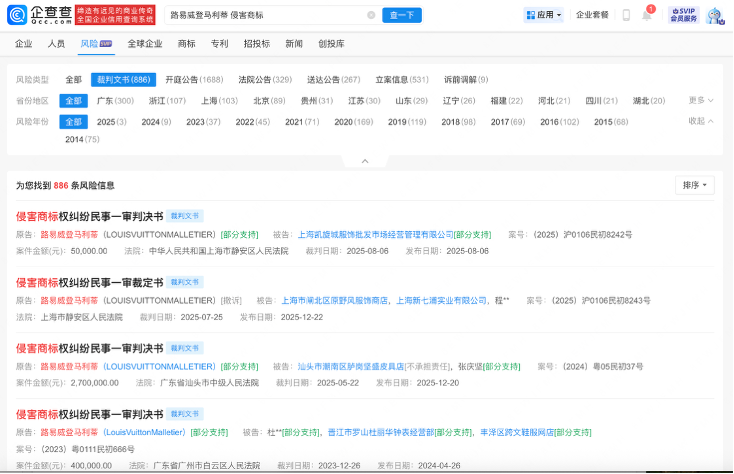Image resolution: width=734 pixels, height=474 pixels.
Task: Filter by region 北京 (89)
Action: point(269,101)
